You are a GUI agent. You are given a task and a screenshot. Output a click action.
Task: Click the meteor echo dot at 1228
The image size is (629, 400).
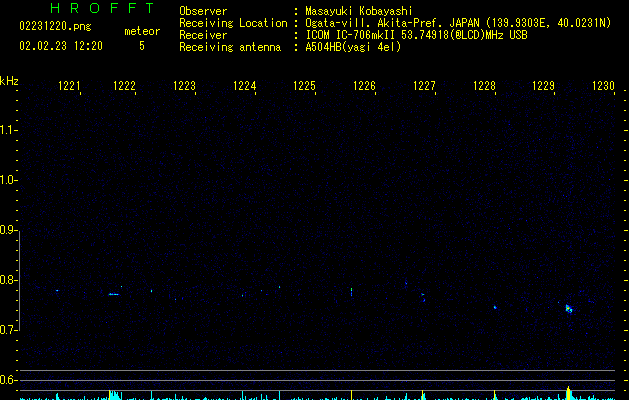click(495, 307)
